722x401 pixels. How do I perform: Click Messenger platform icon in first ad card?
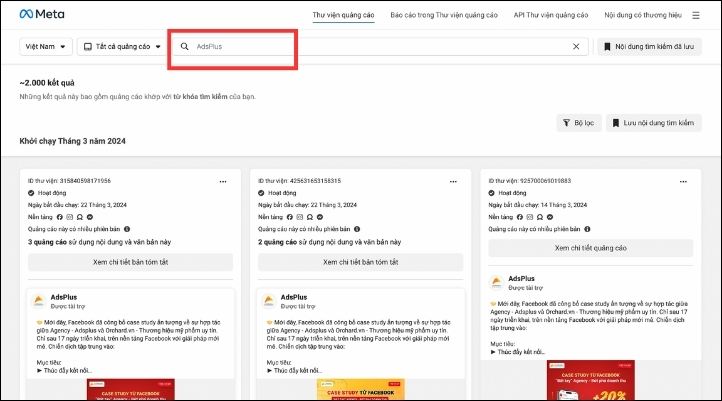(90, 217)
